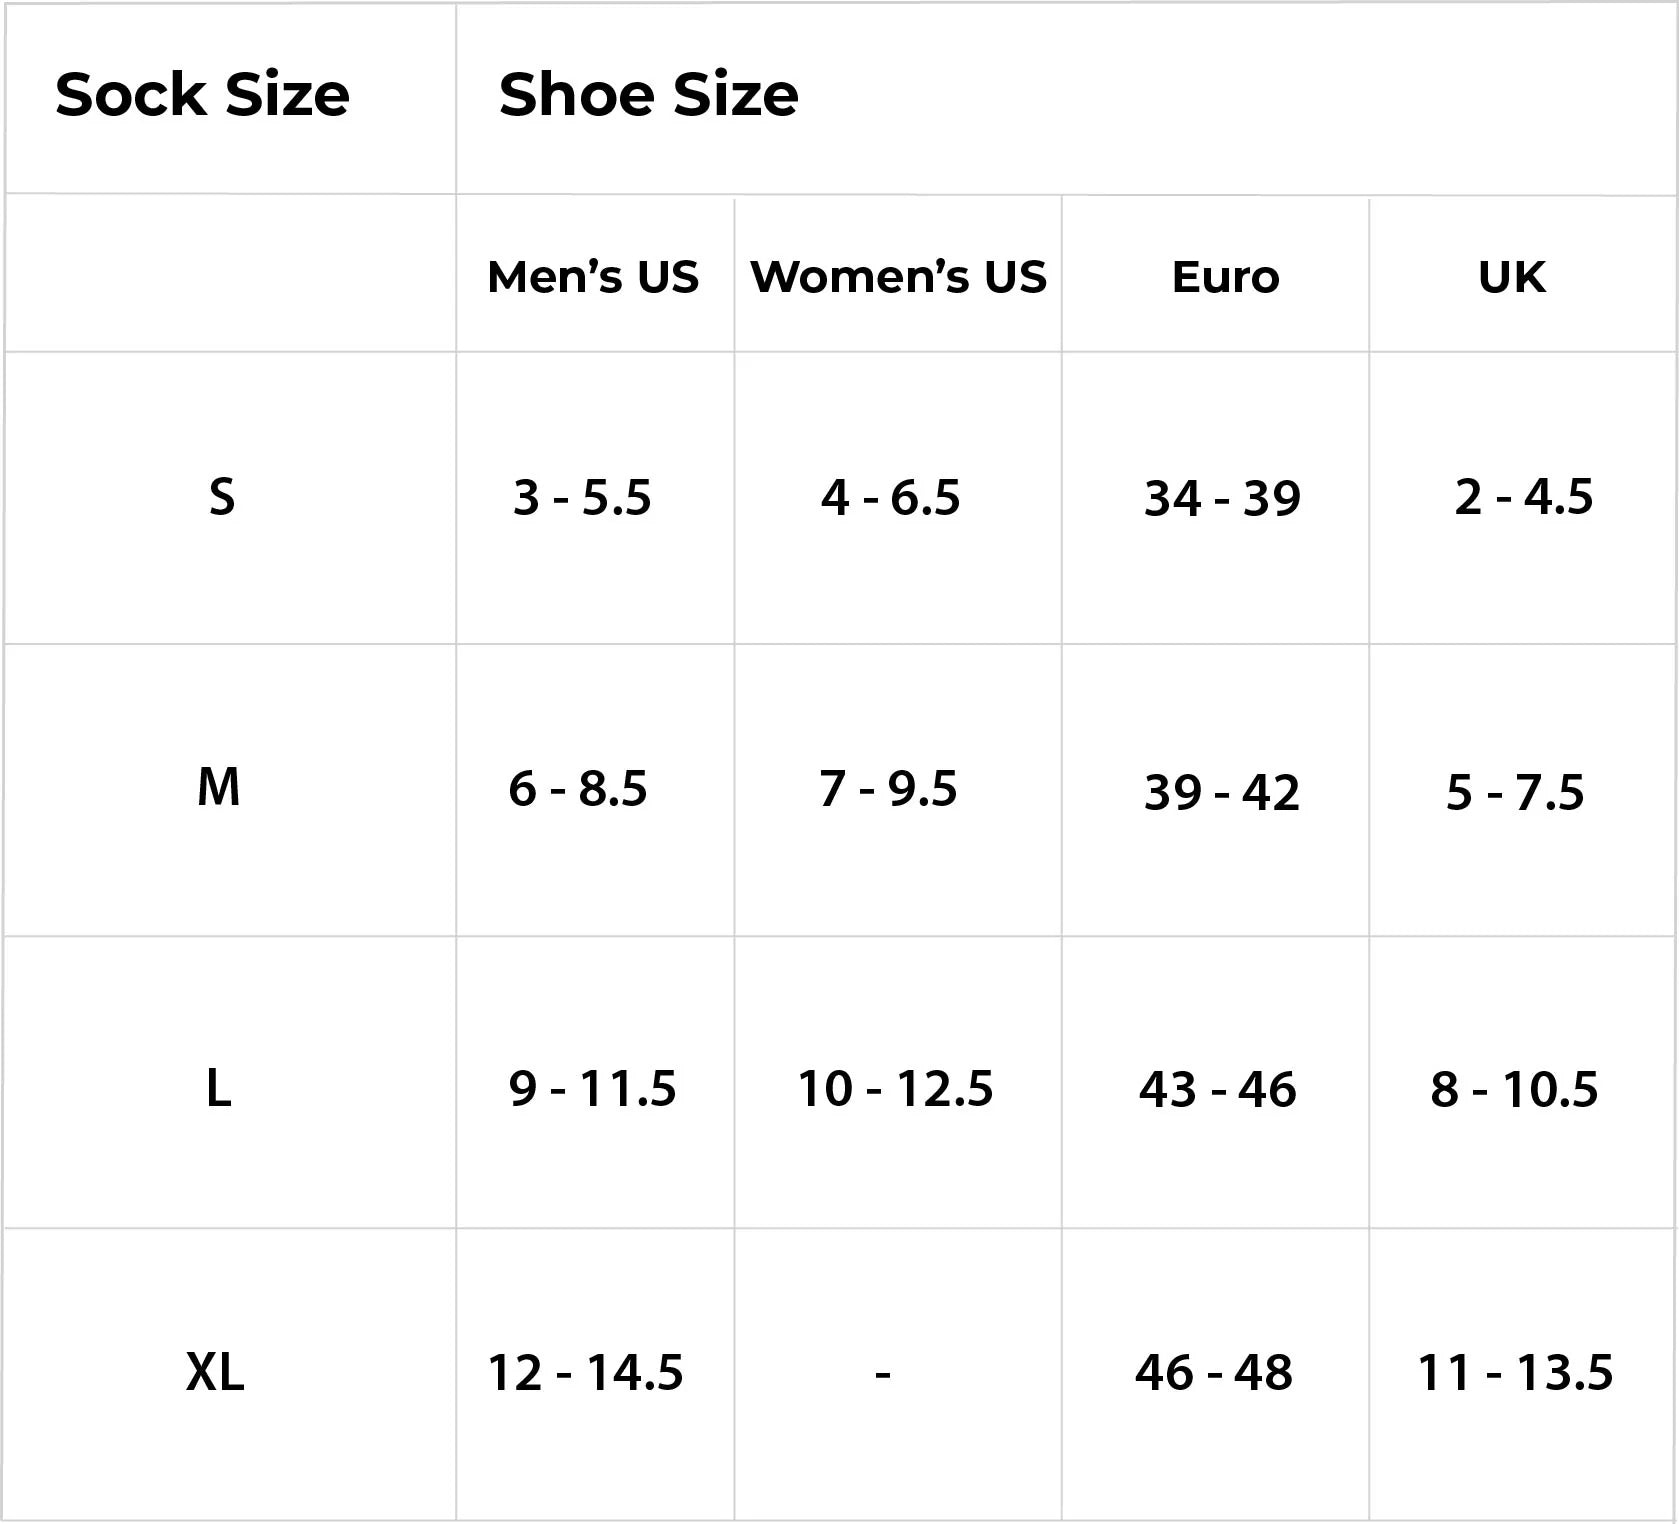This screenshot has height=1524, width=1679.
Task: Select the L sock size row label
Action: pyautogui.click(x=219, y=1088)
